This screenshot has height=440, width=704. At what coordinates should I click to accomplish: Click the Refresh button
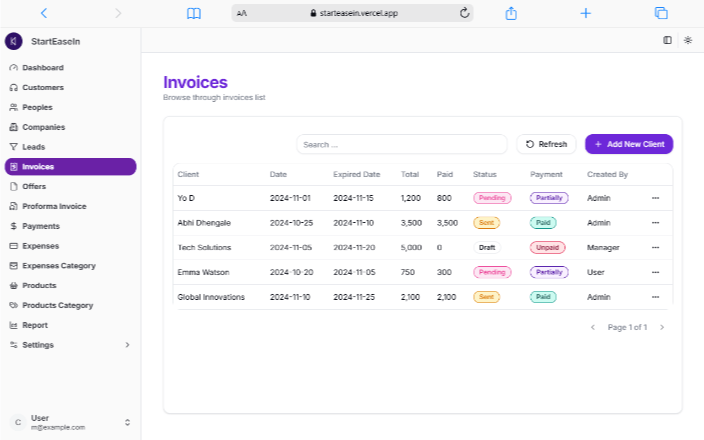[x=546, y=144]
